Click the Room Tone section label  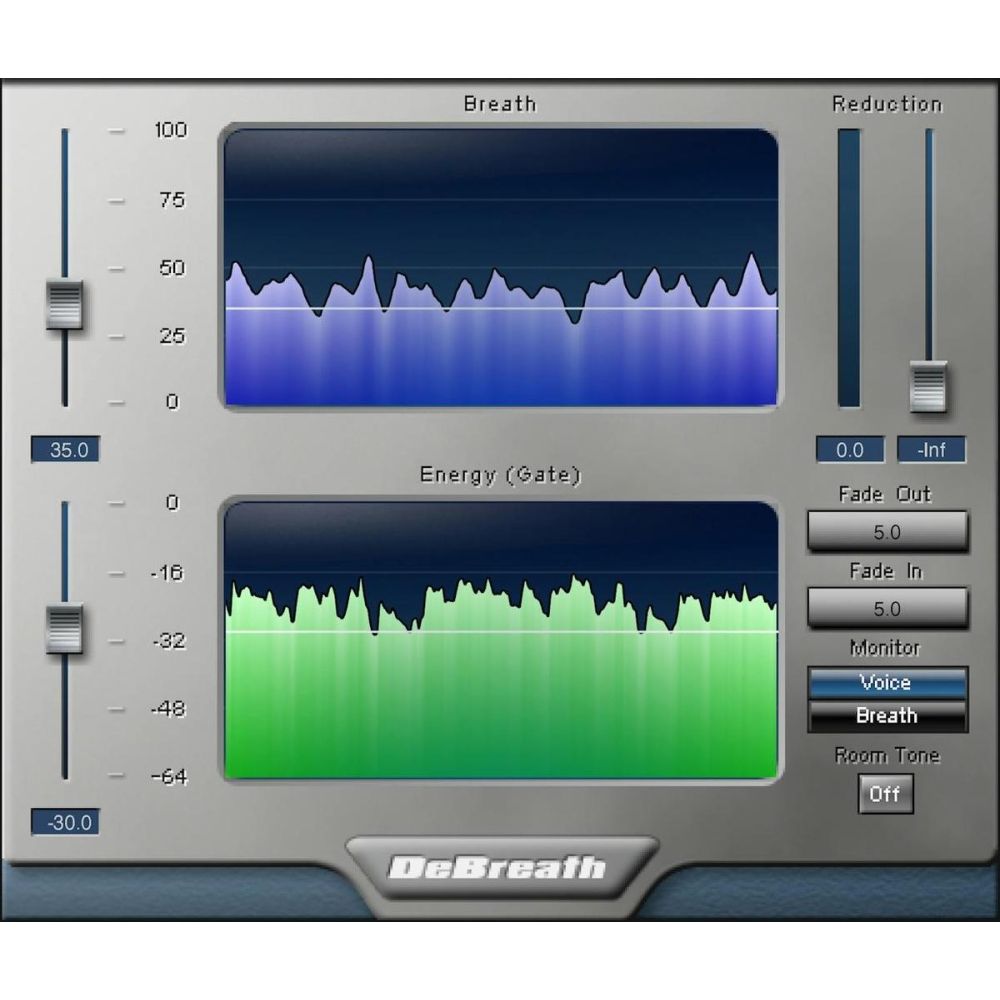[885, 755]
